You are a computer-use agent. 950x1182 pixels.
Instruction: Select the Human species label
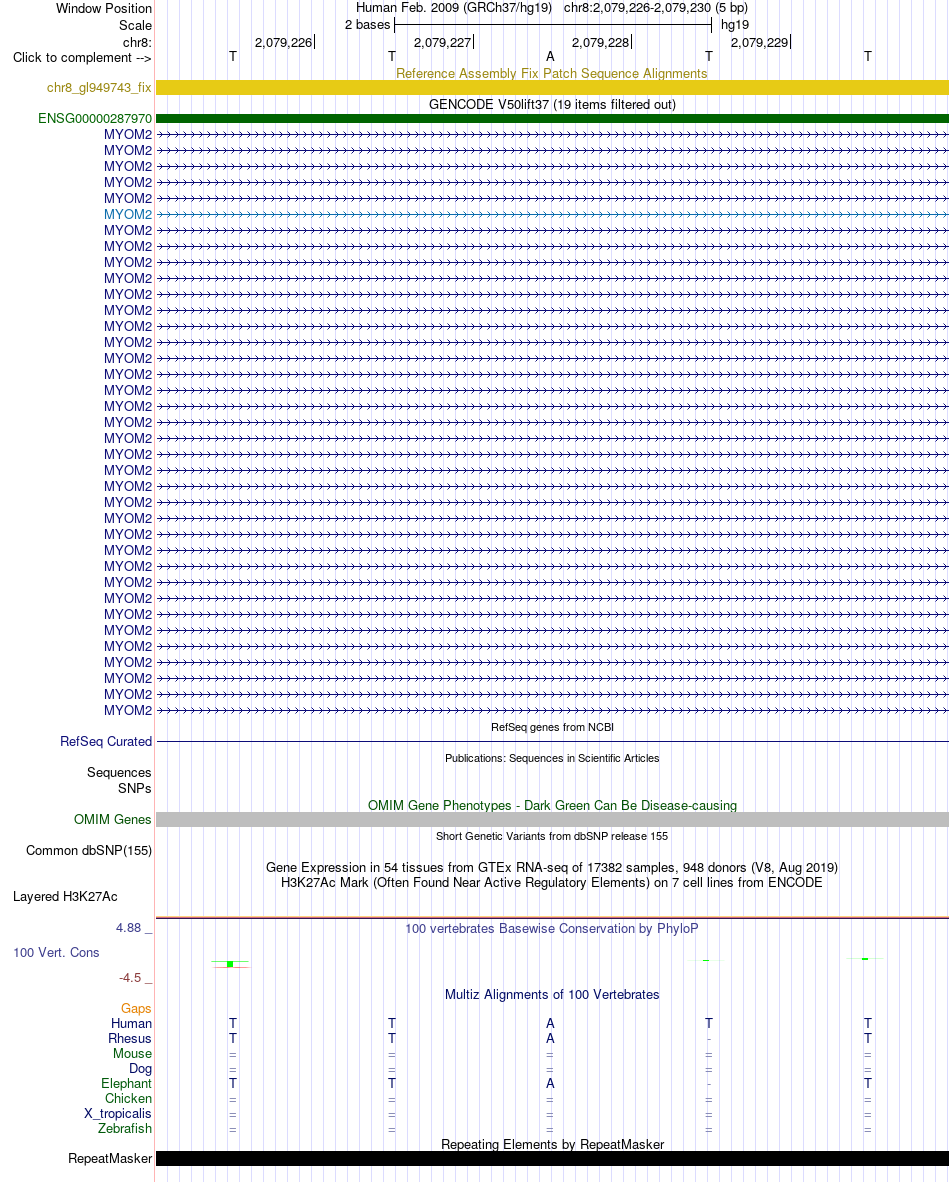click(131, 1024)
